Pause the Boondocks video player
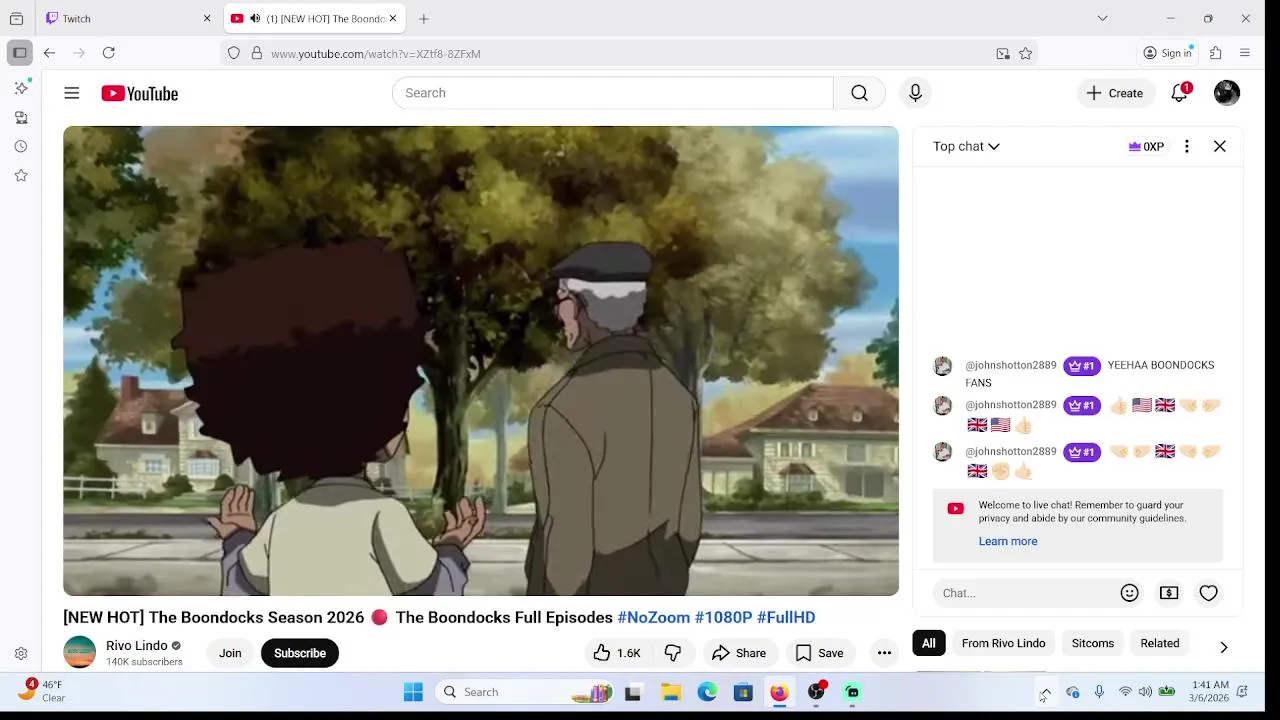Screen dimensions: 1280x720 481,361
